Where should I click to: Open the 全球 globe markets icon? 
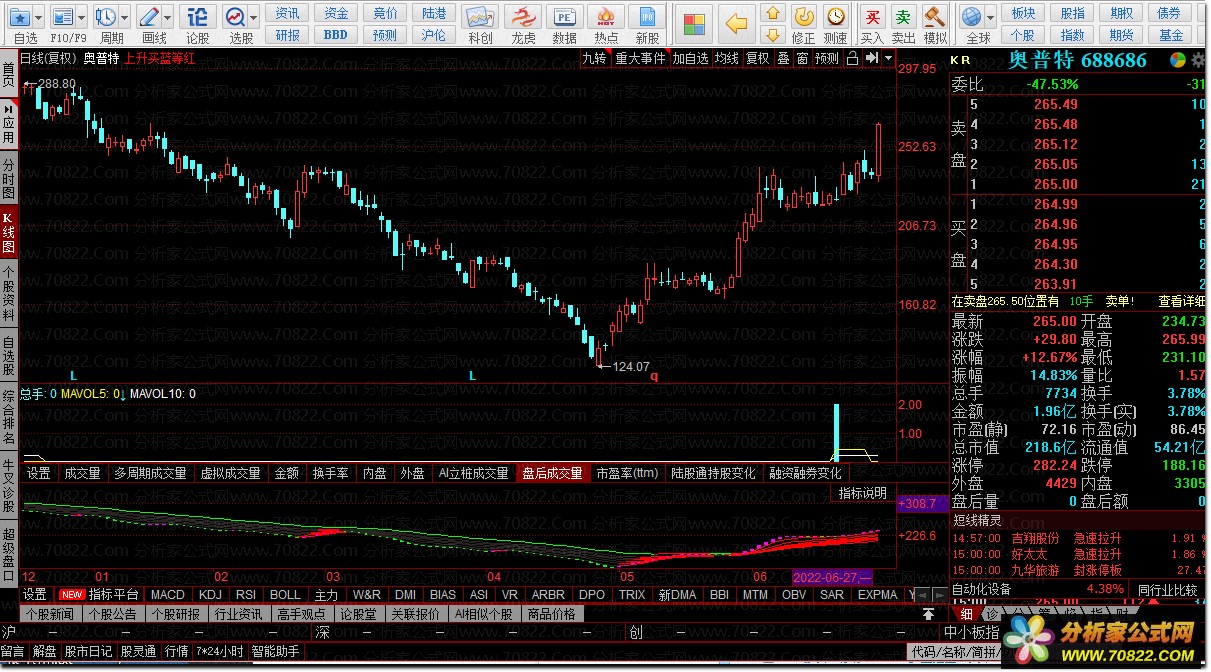972,17
